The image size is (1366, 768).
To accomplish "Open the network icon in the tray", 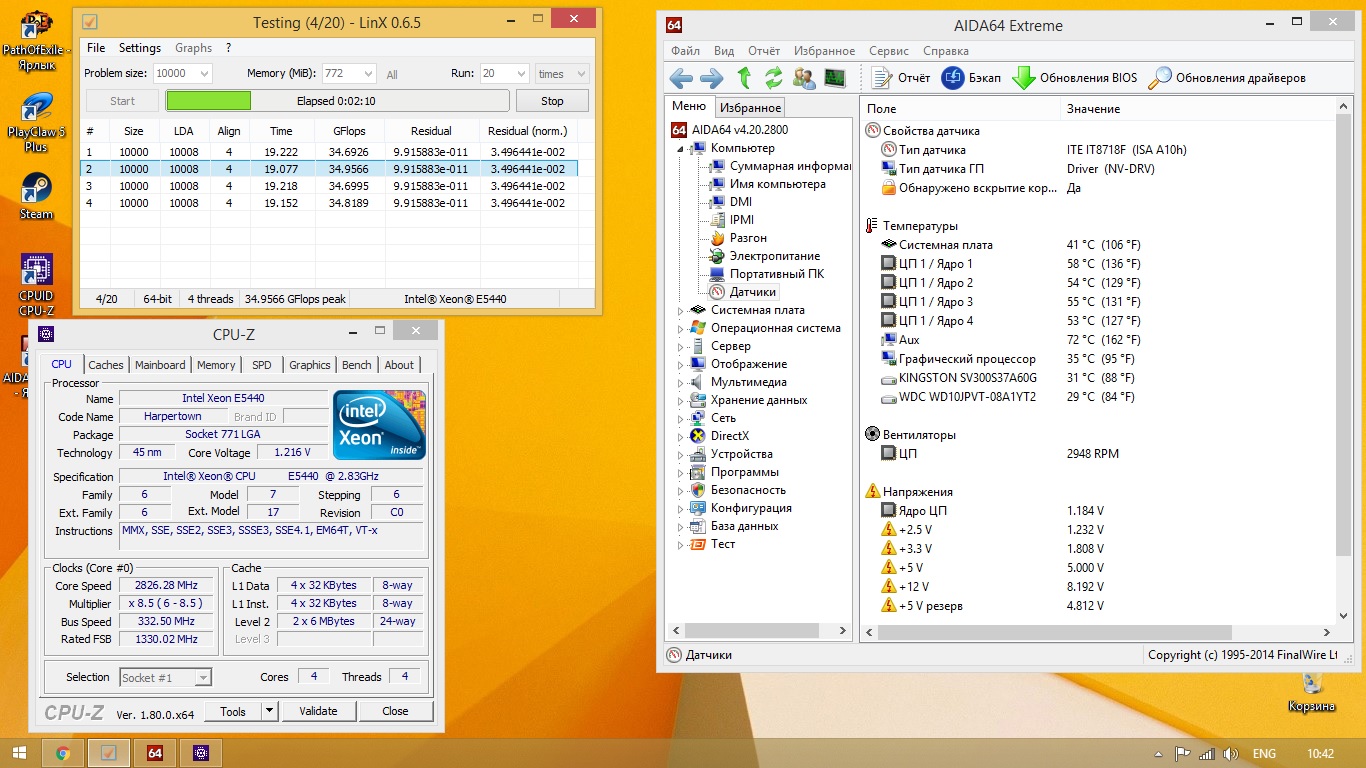I will [1206, 754].
